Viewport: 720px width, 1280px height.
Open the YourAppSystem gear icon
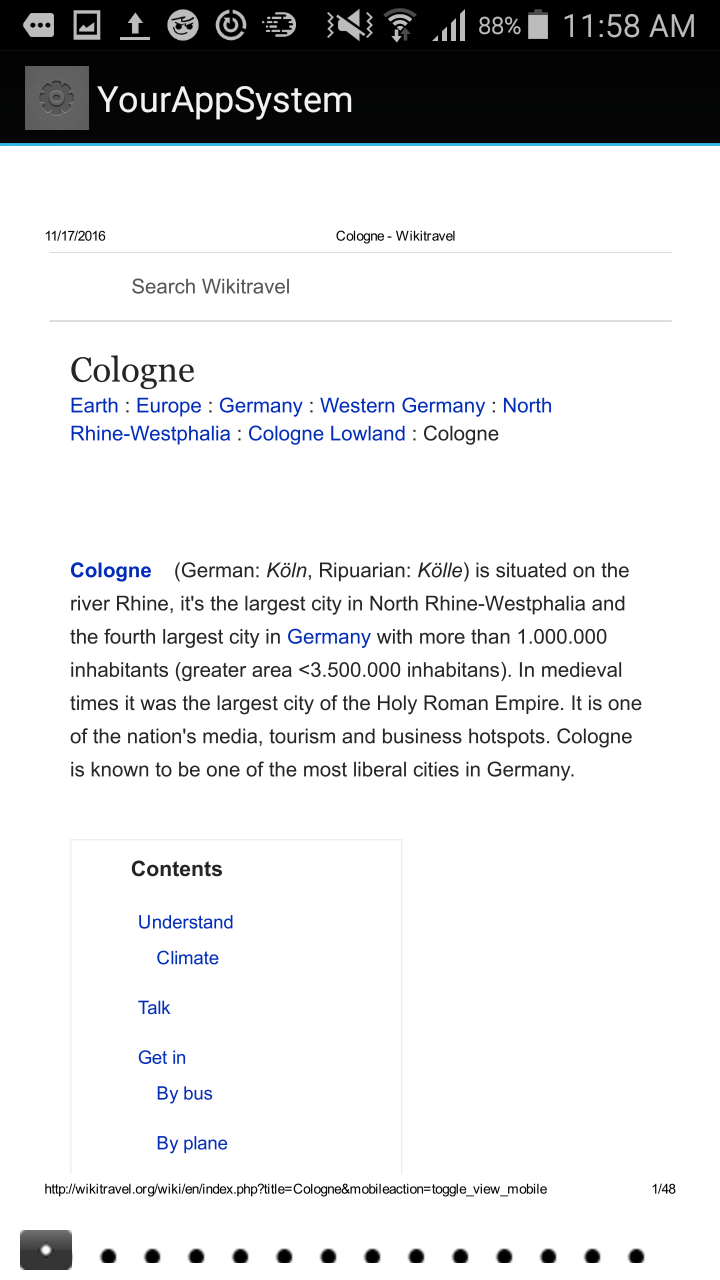[x=56, y=97]
